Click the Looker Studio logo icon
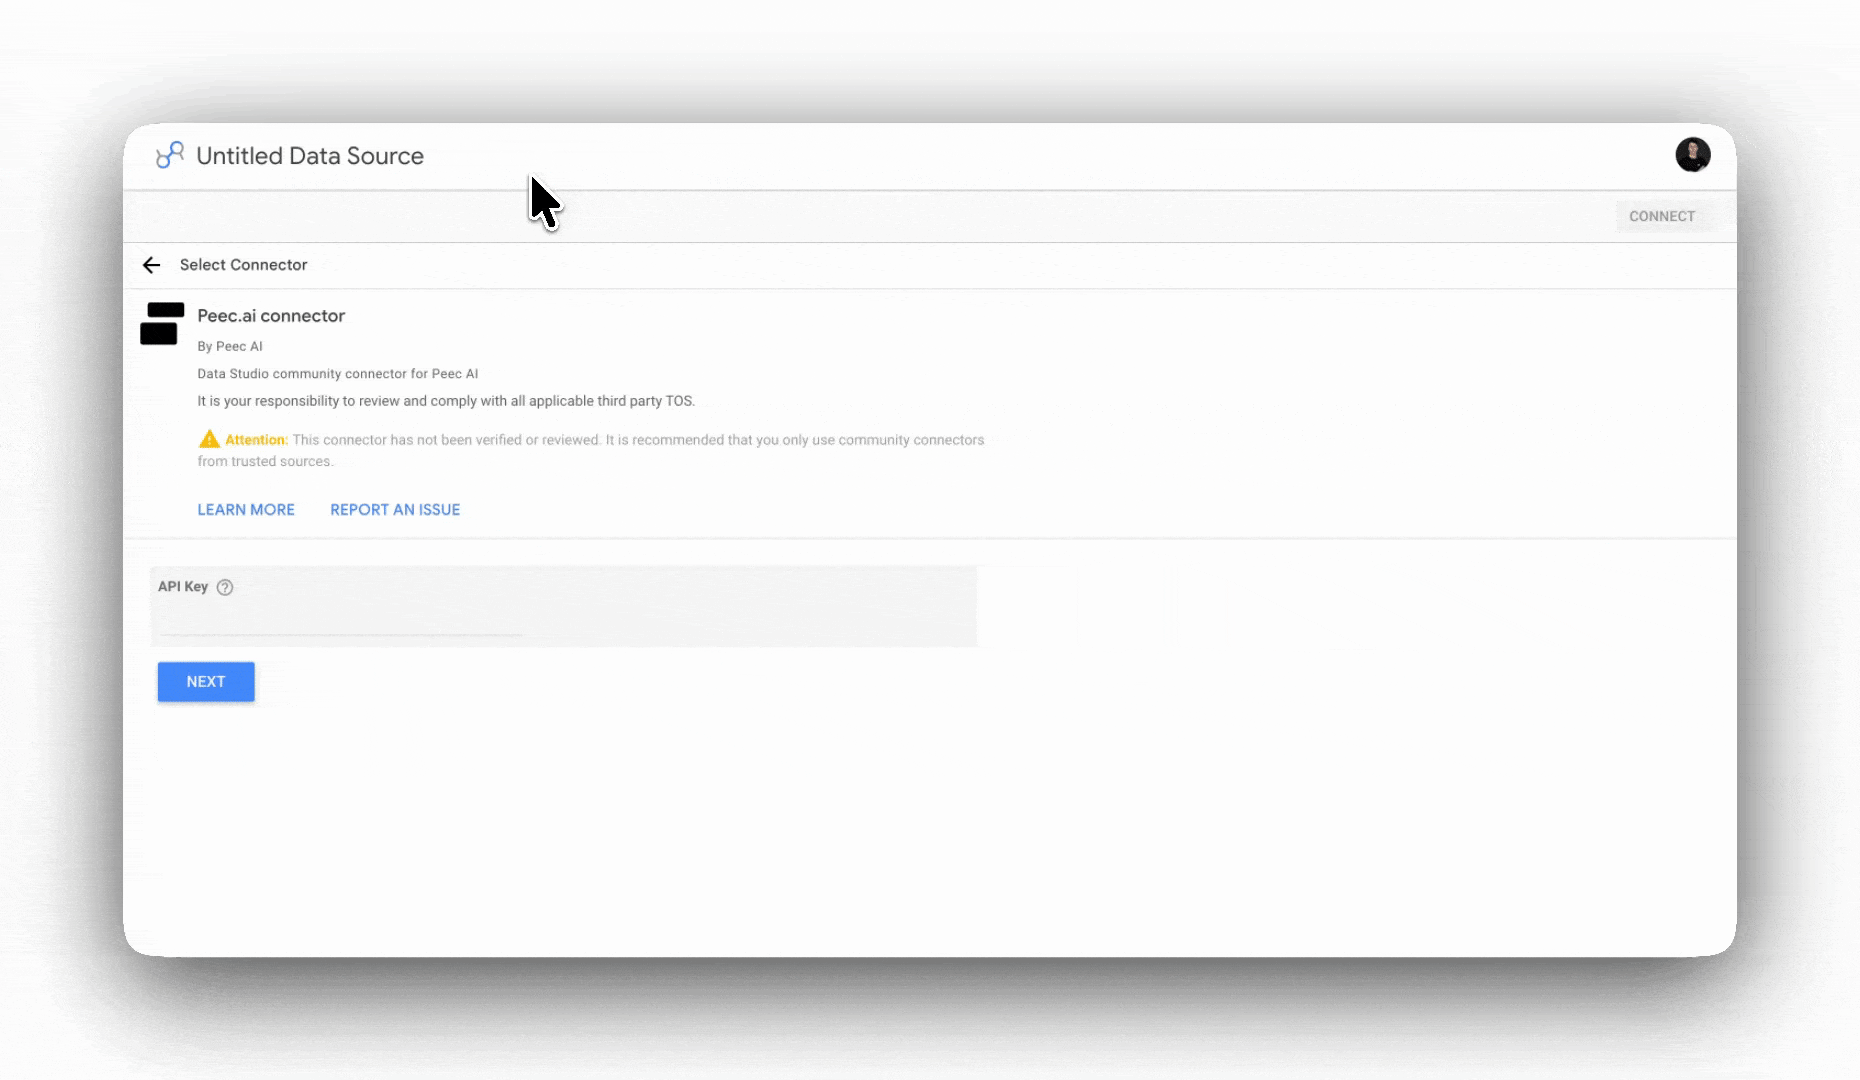1860x1080 pixels. pyautogui.click(x=170, y=155)
